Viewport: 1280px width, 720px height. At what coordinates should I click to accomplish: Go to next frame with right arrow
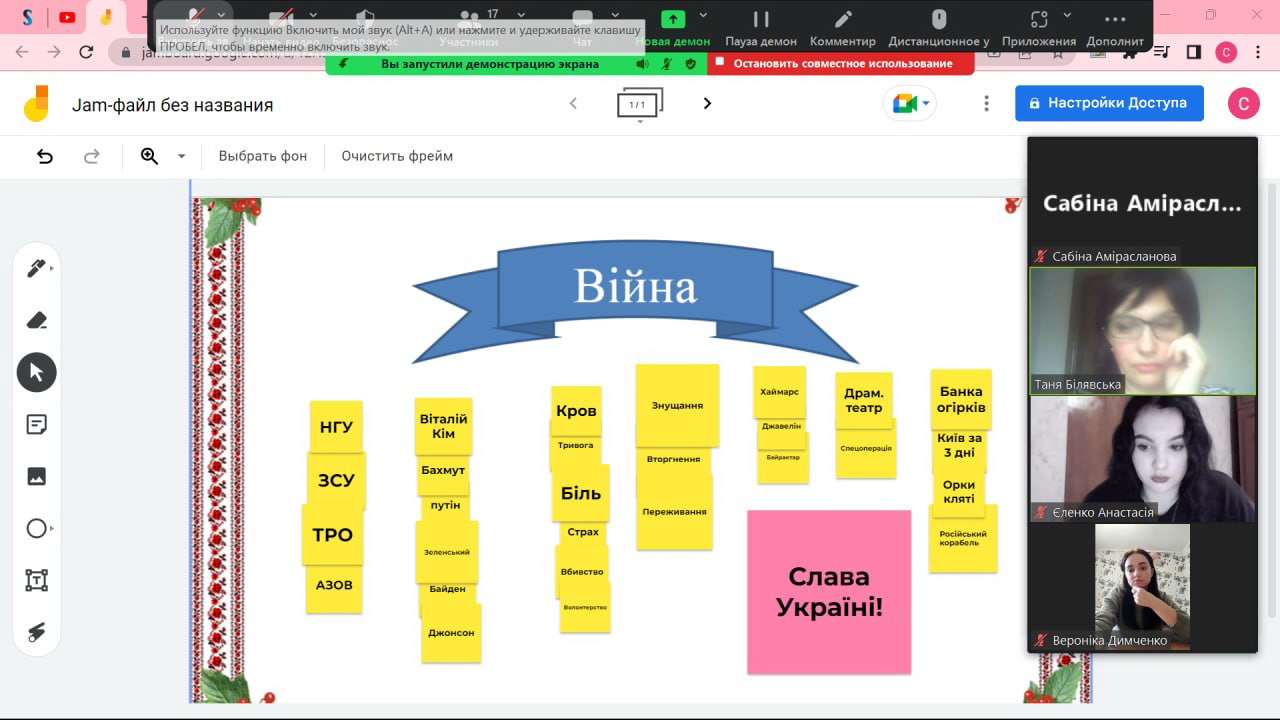point(707,103)
